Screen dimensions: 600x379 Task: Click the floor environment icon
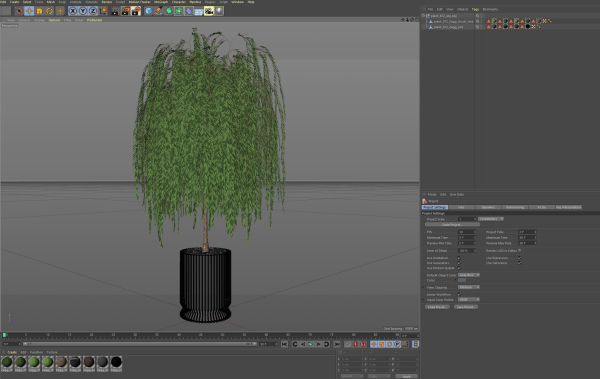coord(199,11)
